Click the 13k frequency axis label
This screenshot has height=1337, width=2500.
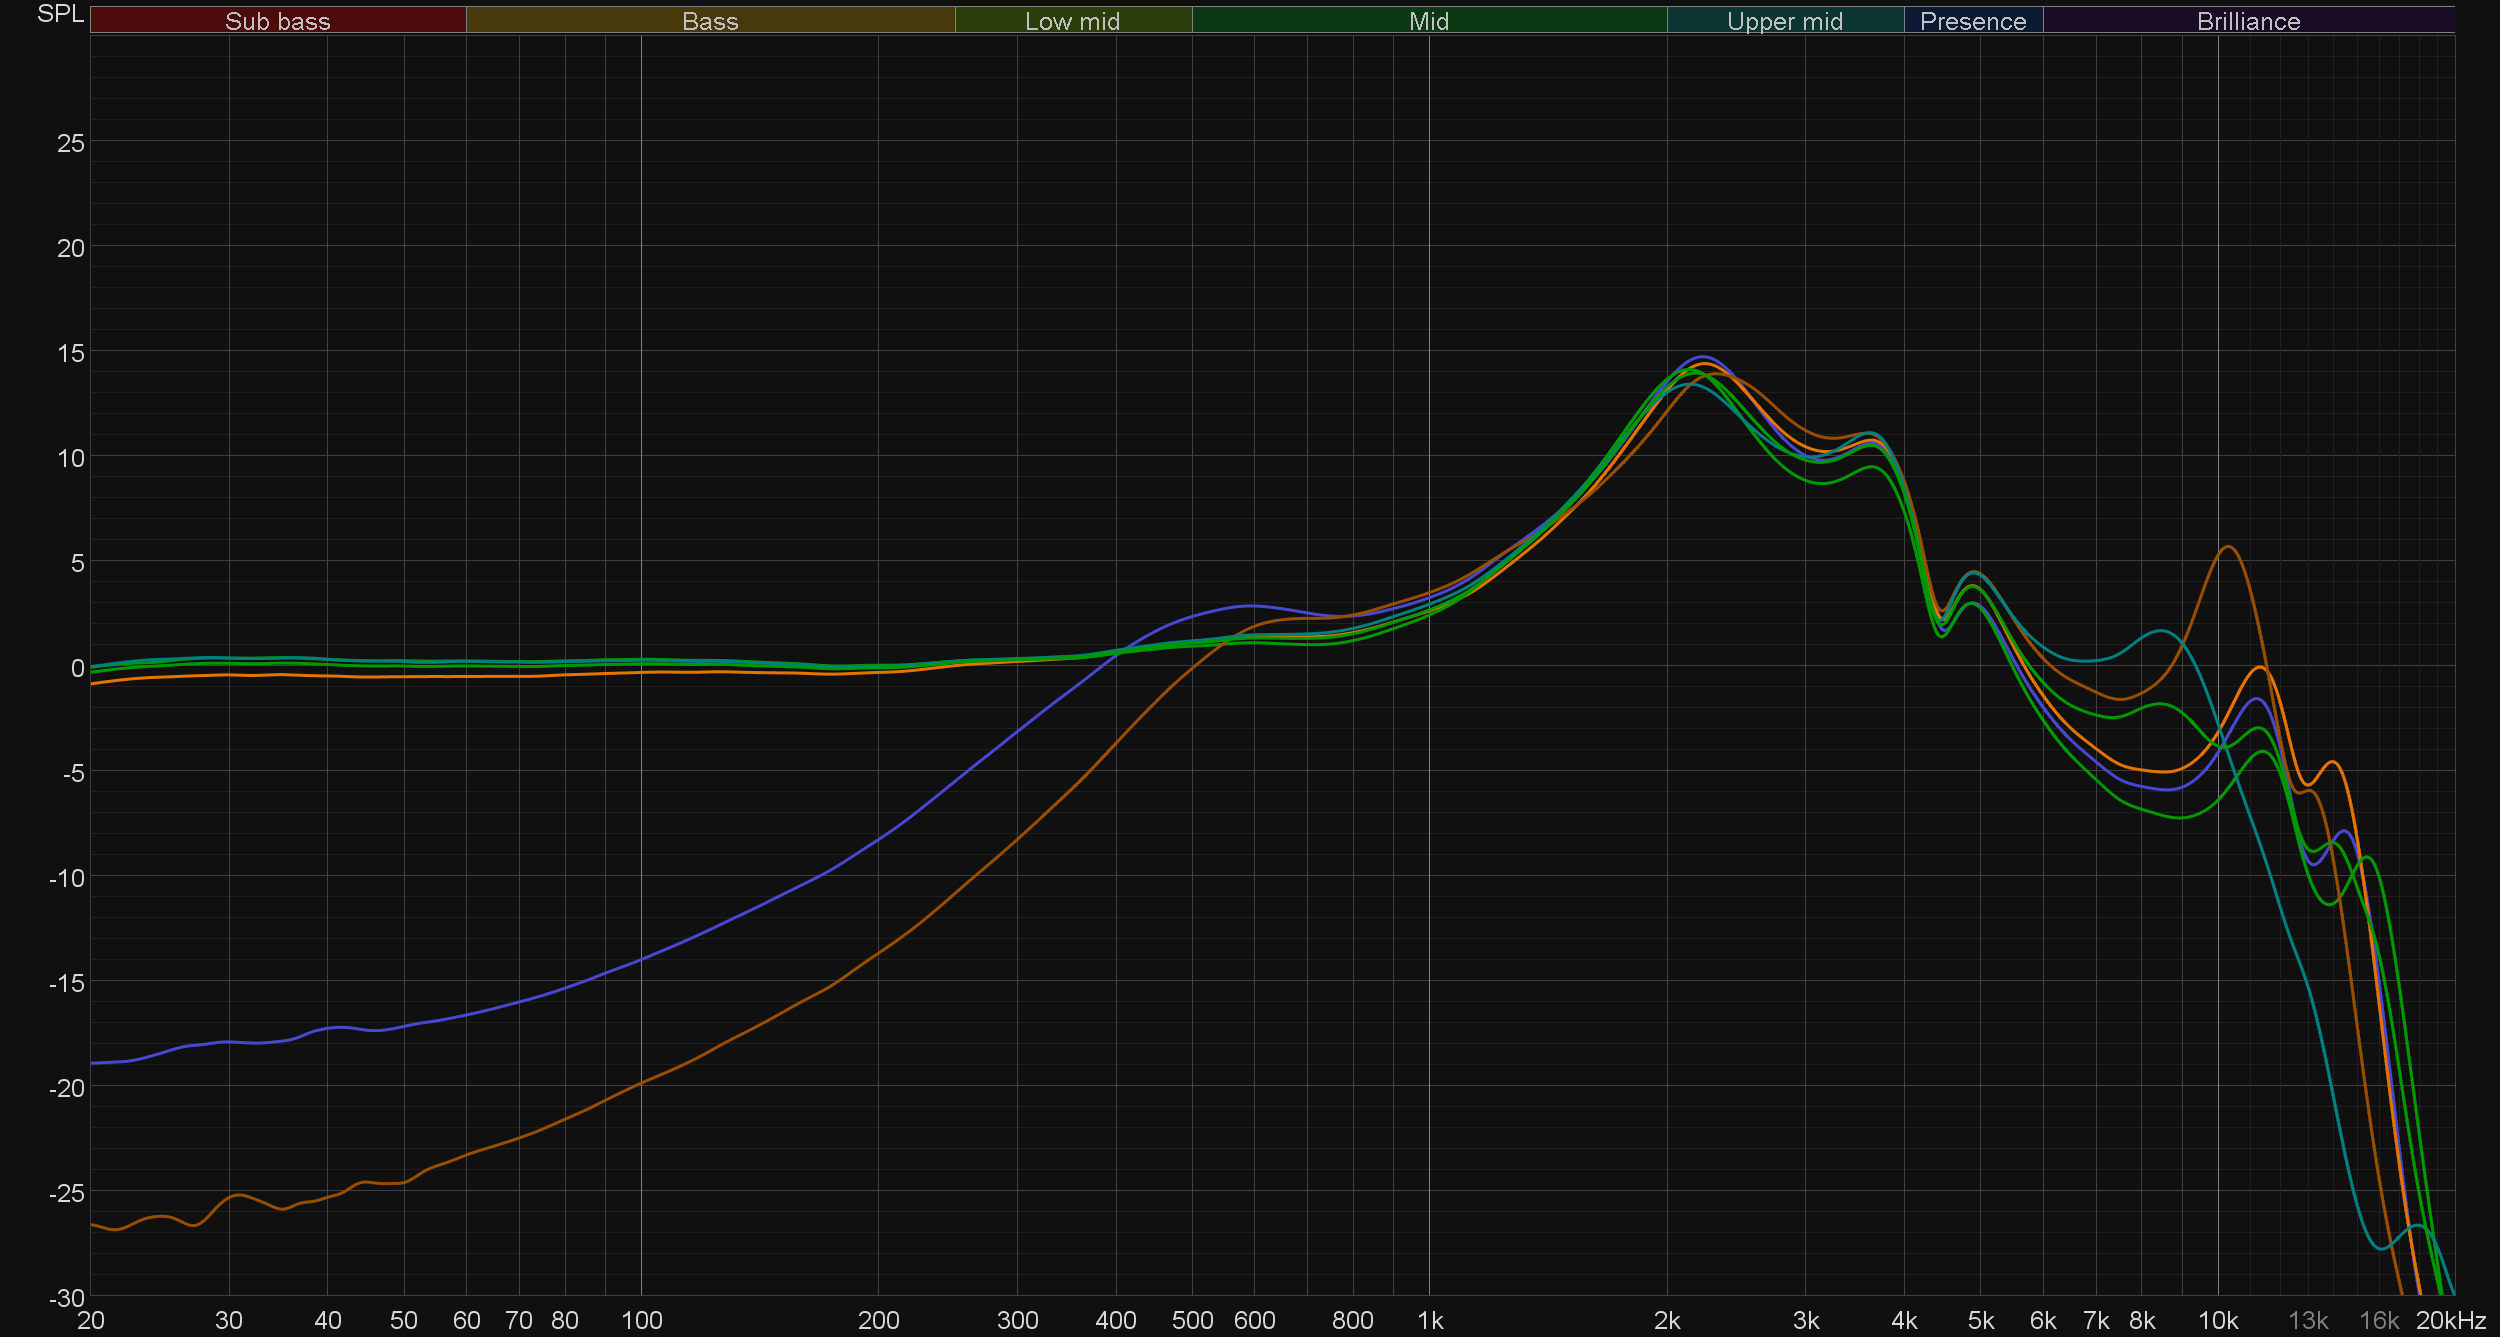pos(2308,1321)
